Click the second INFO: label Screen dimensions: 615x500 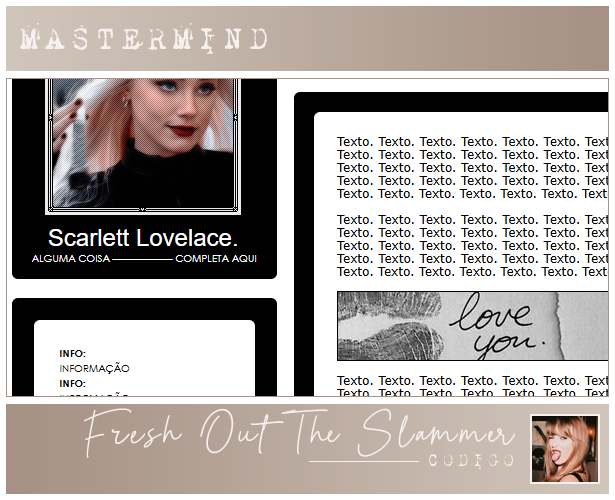[x=73, y=384]
